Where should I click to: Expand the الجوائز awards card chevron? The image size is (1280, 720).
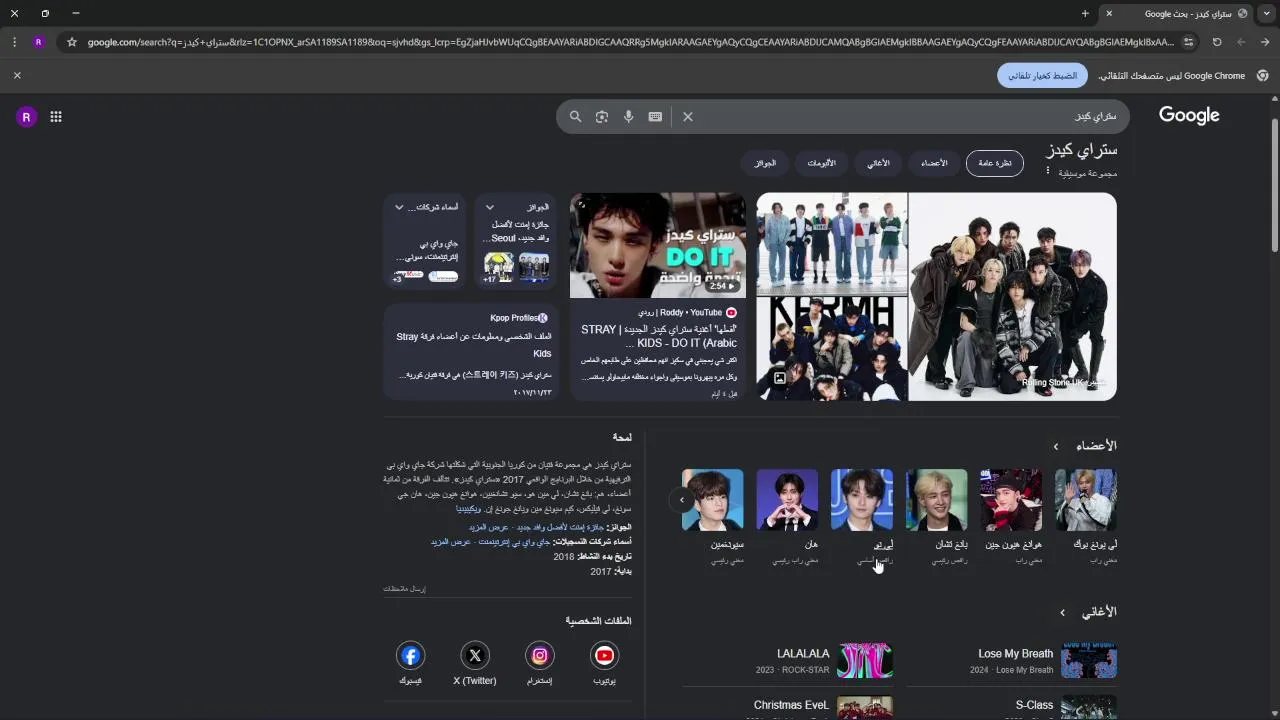point(490,207)
